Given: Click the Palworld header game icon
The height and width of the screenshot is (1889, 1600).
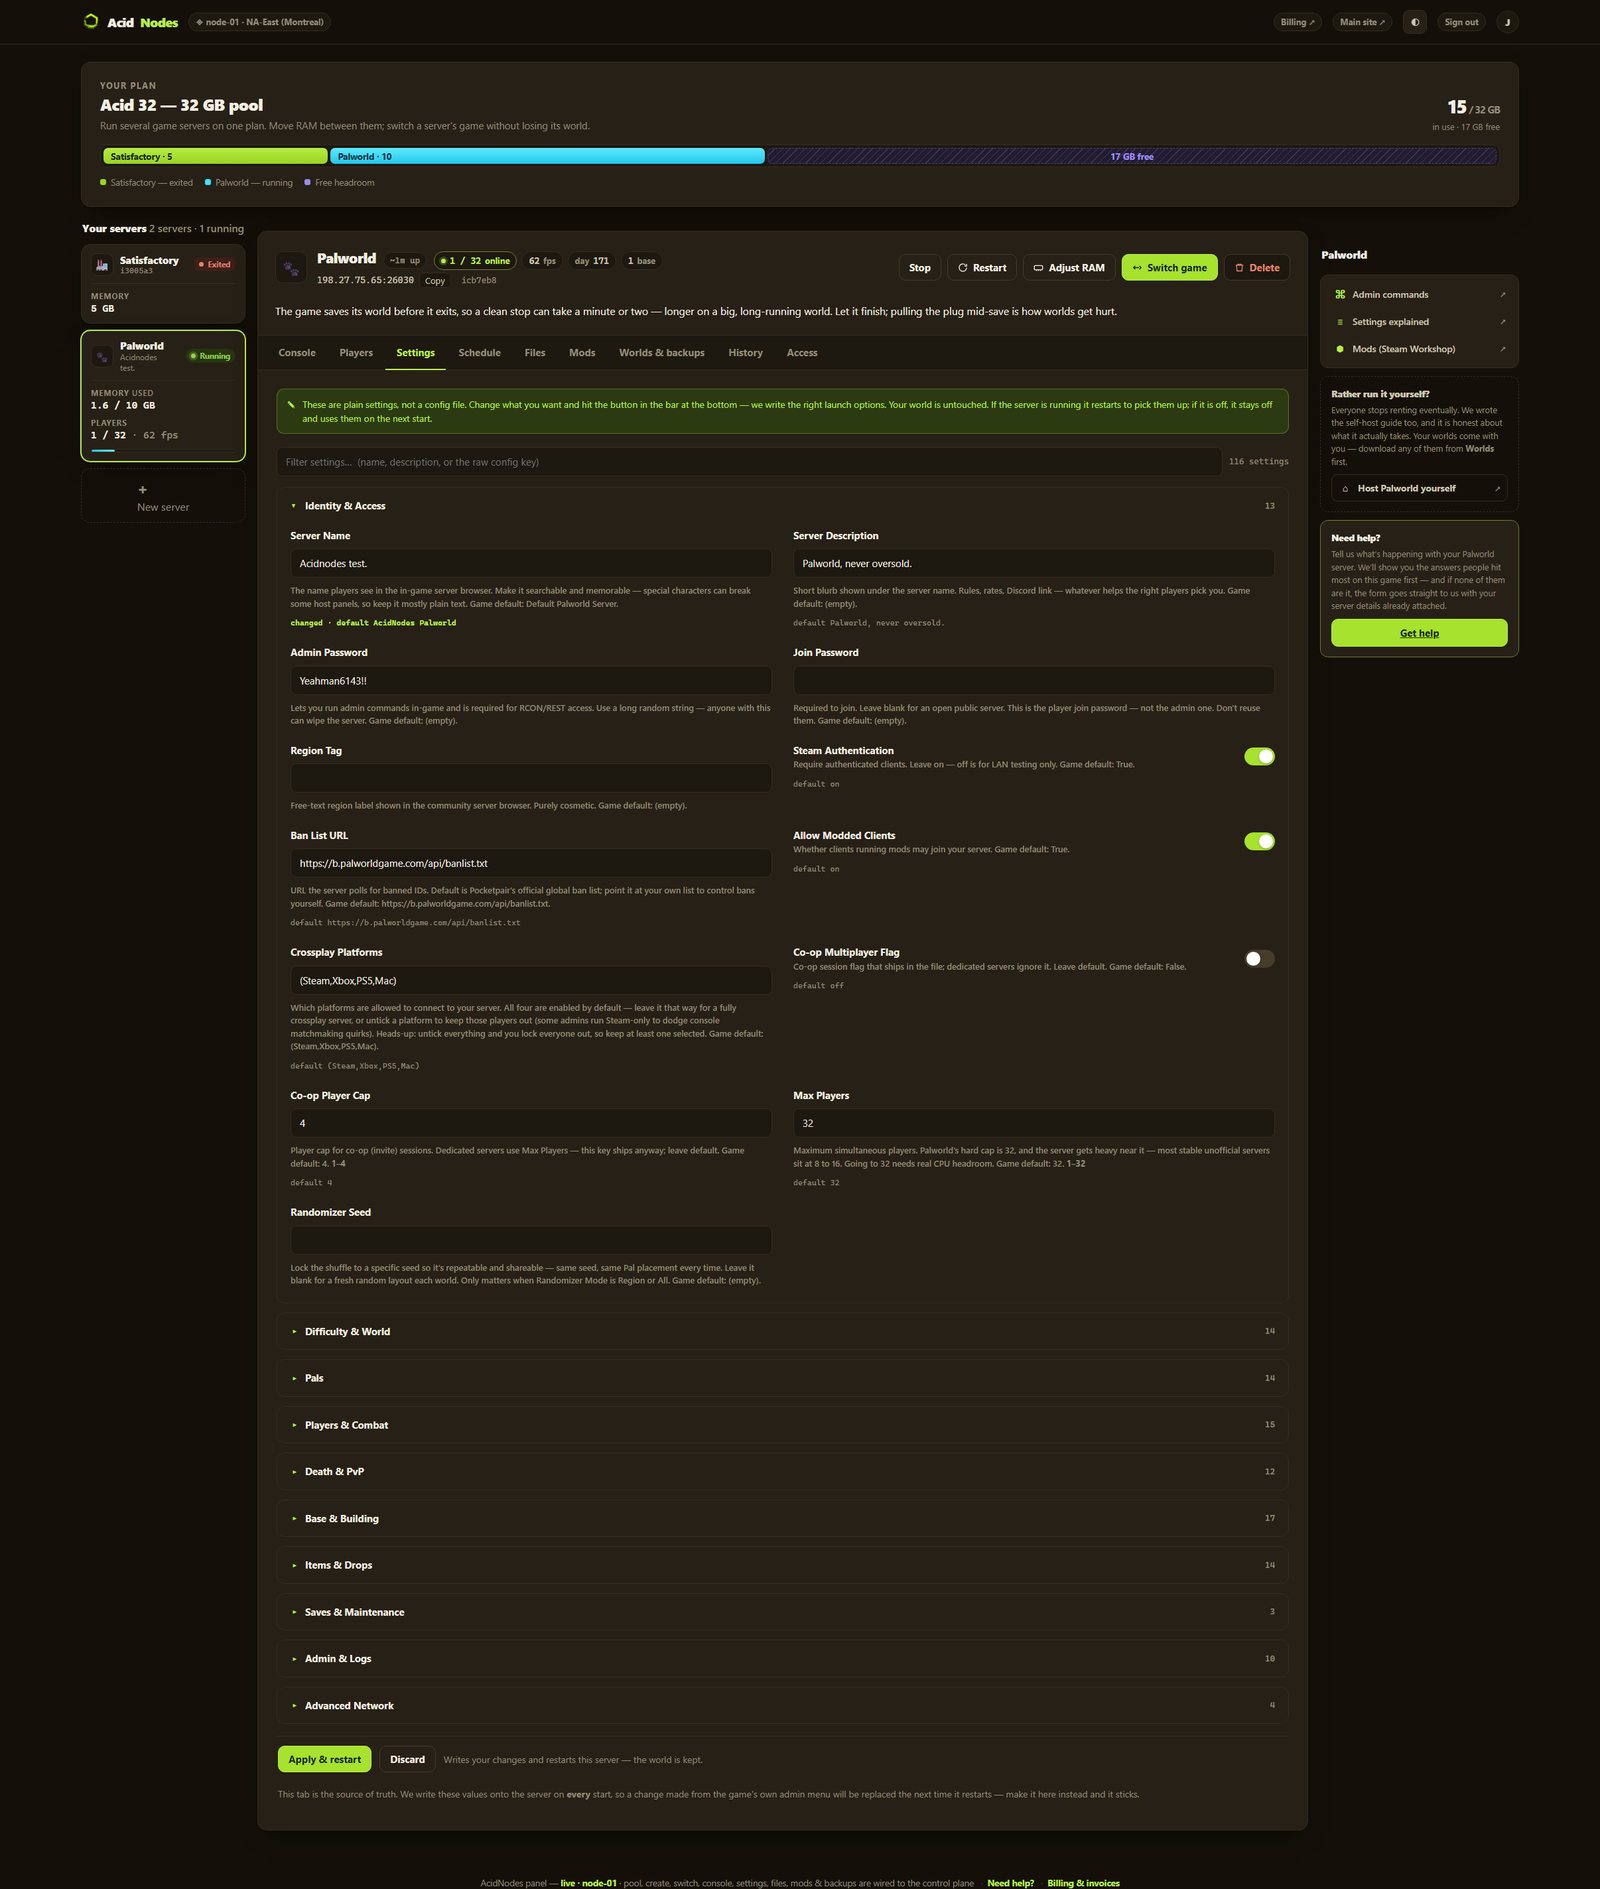Looking at the screenshot, I should (291, 268).
